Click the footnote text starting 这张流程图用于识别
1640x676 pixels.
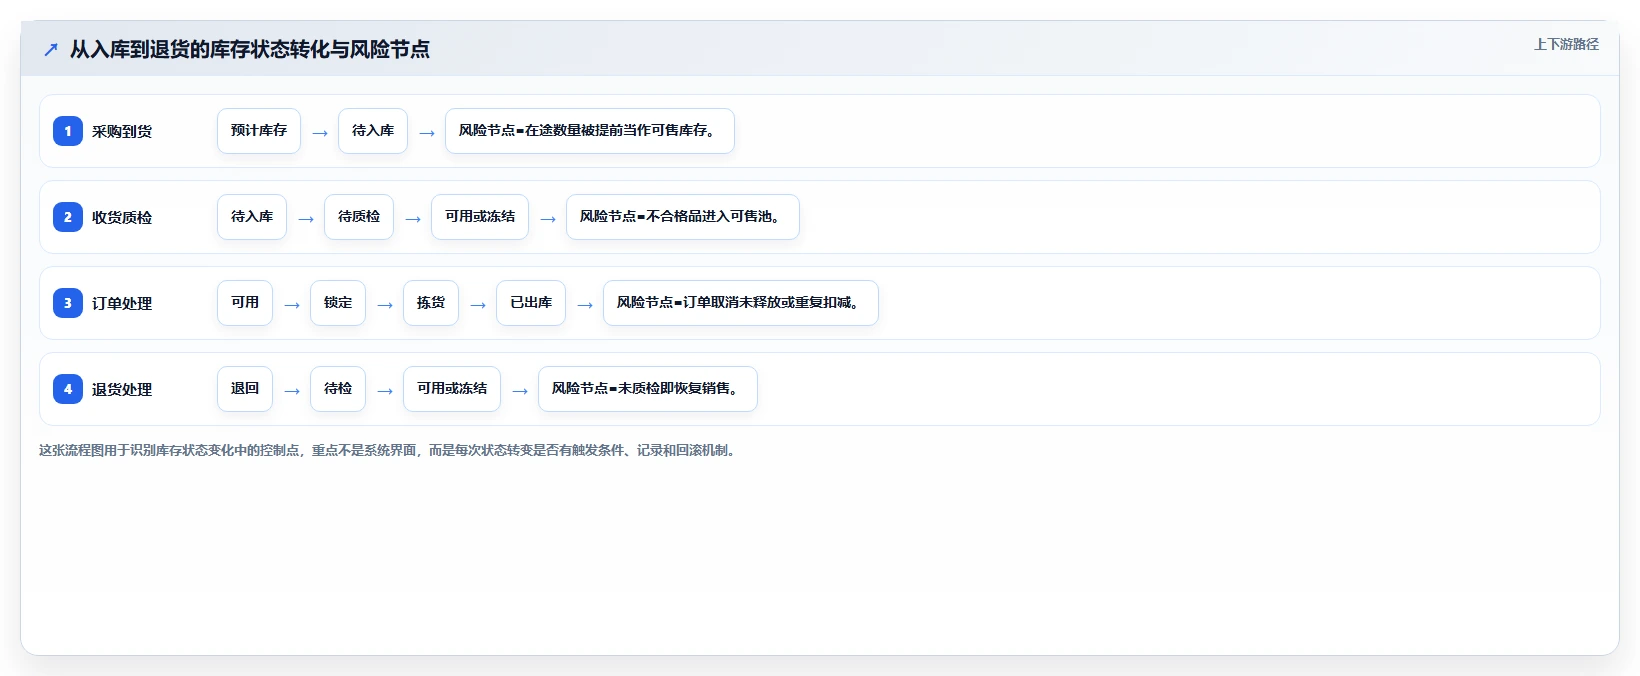(x=389, y=451)
